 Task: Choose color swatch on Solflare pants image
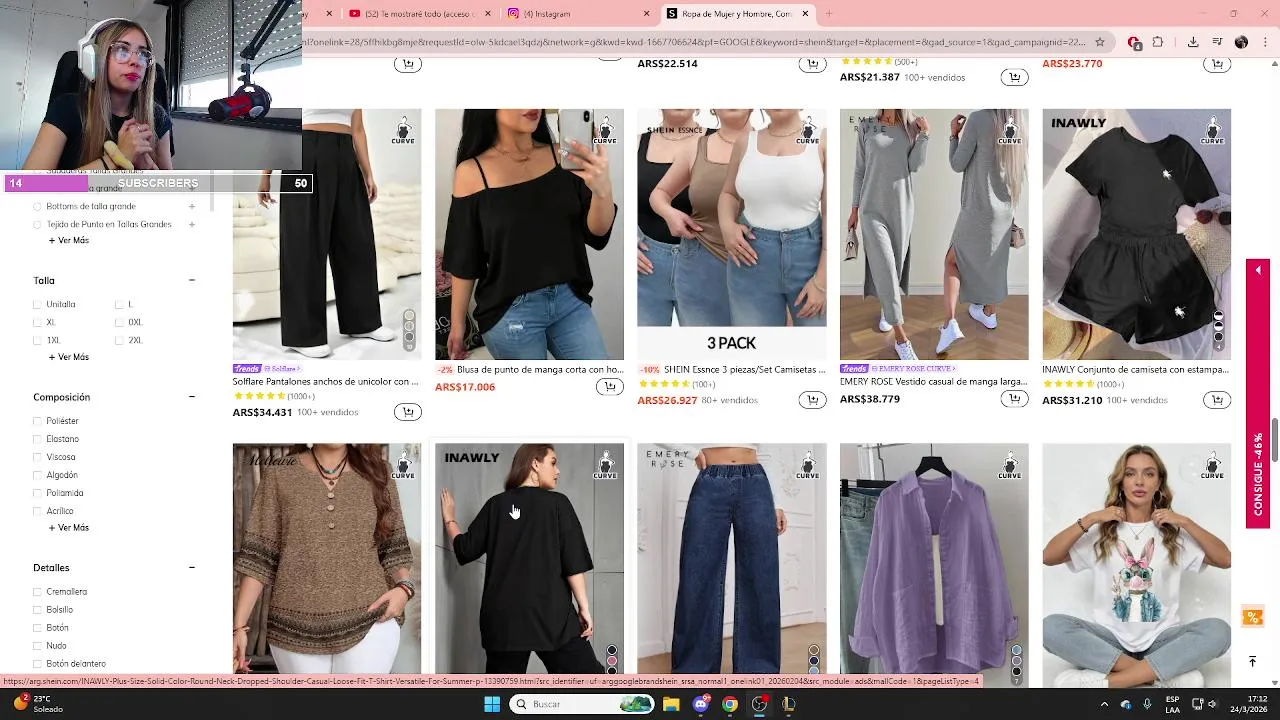(x=409, y=330)
